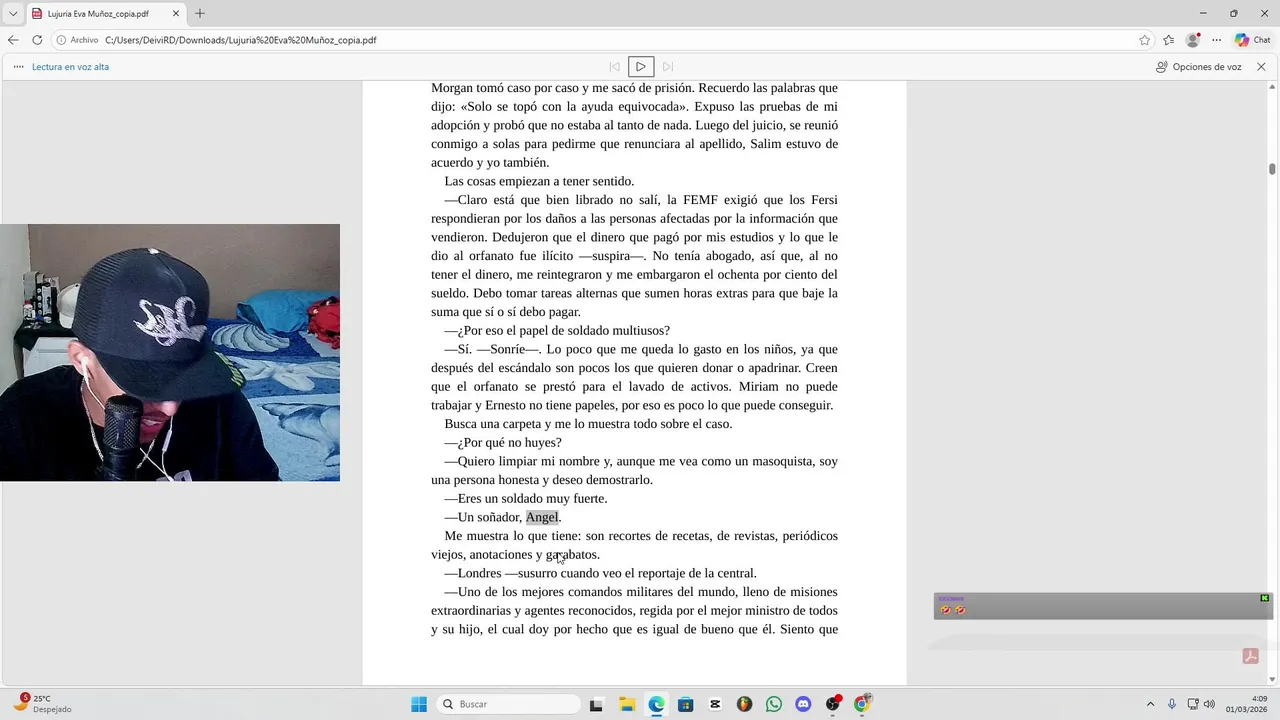Open Microsoft Store from the taskbar
This screenshot has height=720, width=1280.
click(x=685, y=704)
